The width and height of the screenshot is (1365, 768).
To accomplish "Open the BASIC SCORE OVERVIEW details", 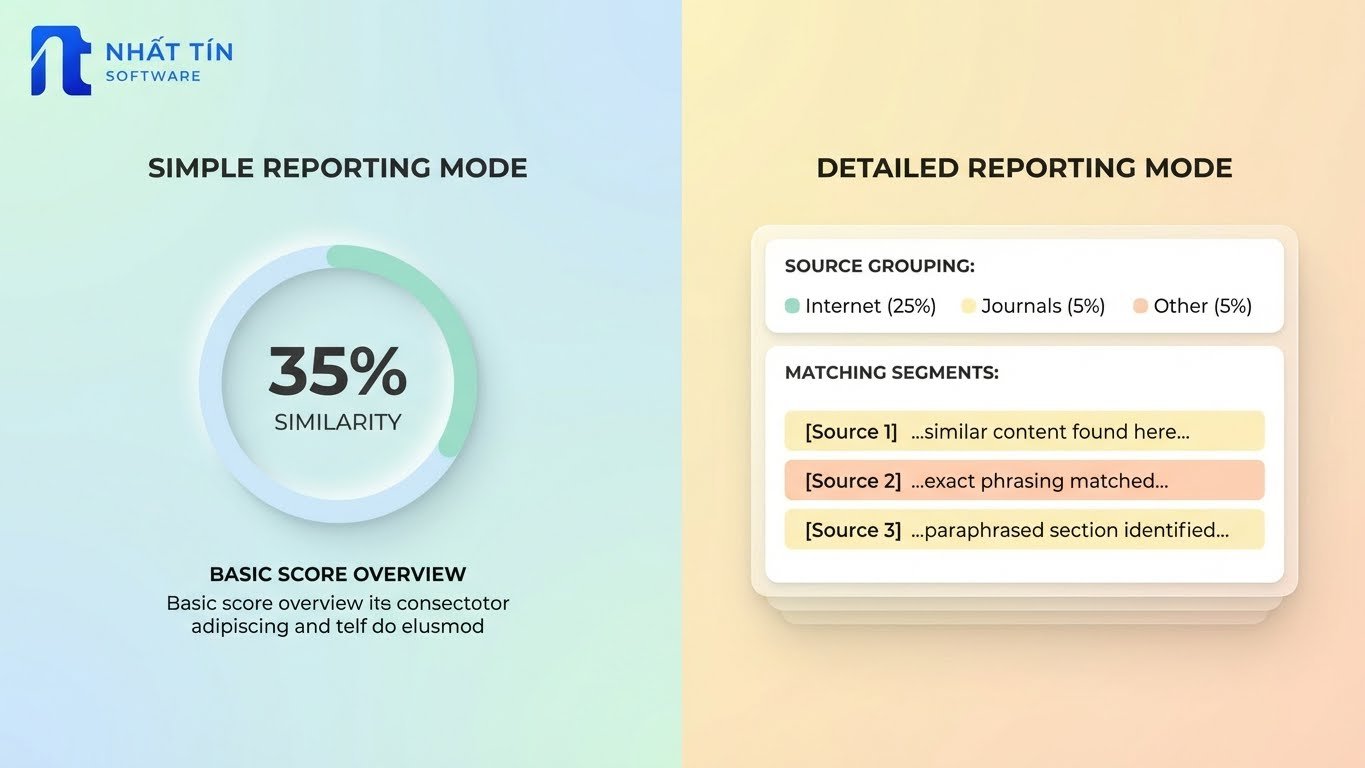I will (x=337, y=574).
